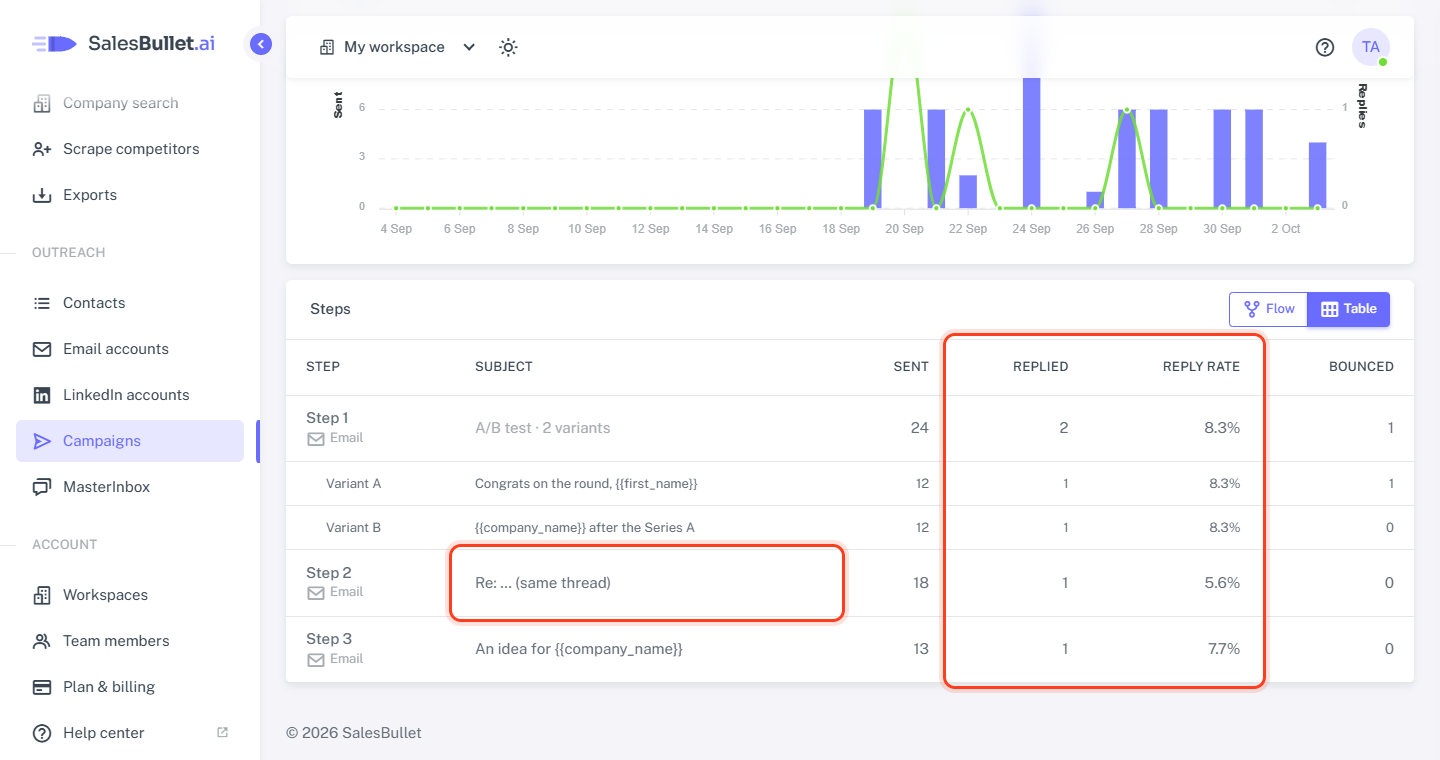Open the help question-mark icon in header

click(x=1325, y=47)
